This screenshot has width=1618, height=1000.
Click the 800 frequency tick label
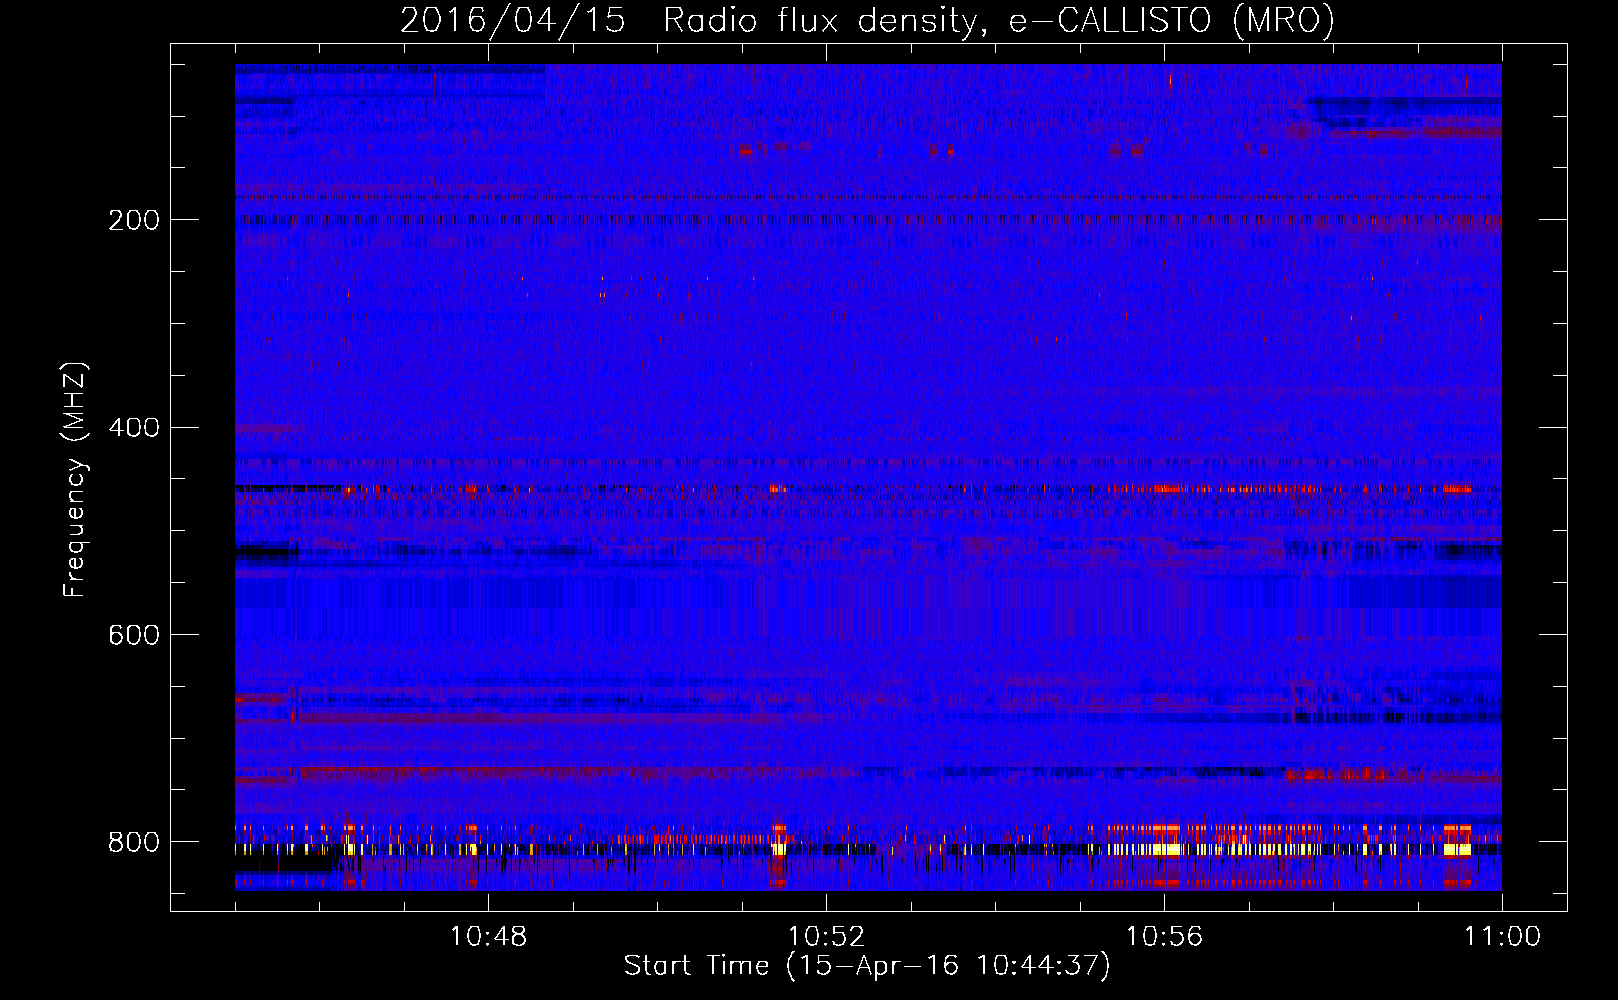pyautogui.click(x=133, y=842)
